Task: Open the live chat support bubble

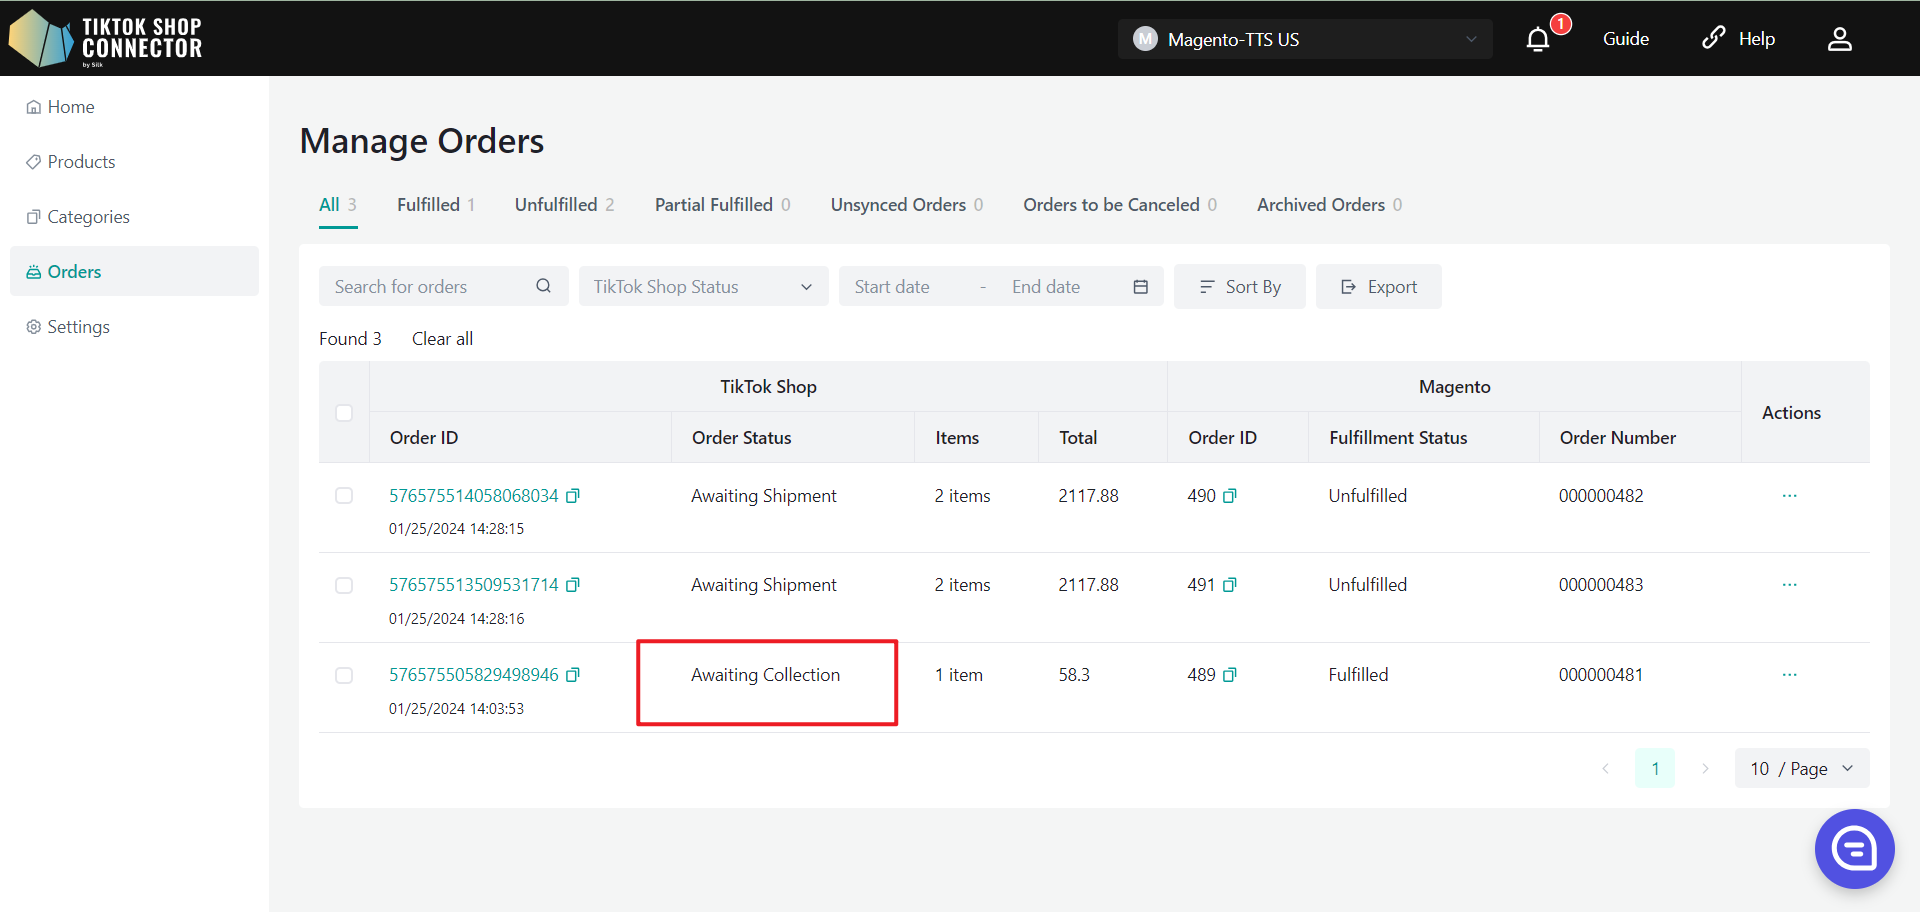Action: [x=1854, y=849]
